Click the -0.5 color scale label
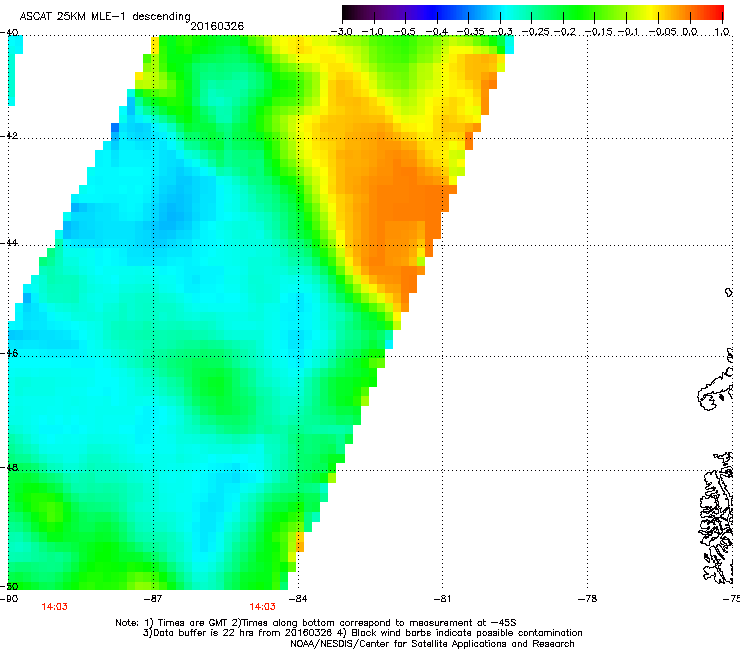 coord(404,32)
